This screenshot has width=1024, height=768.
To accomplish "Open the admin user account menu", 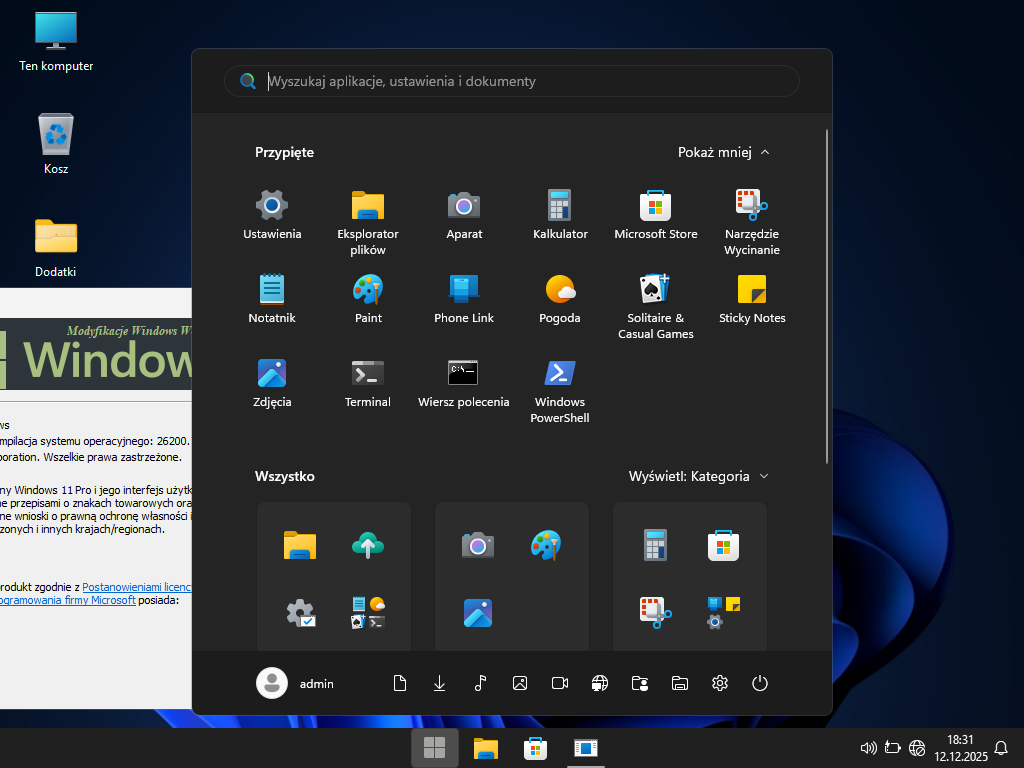I will pos(296,683).
